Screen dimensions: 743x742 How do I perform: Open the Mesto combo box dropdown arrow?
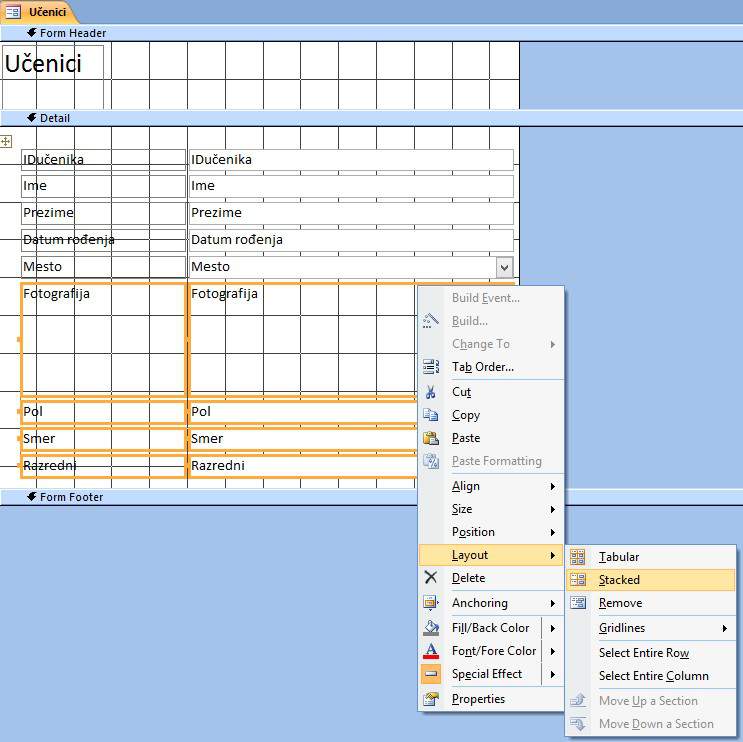point(505,267)
